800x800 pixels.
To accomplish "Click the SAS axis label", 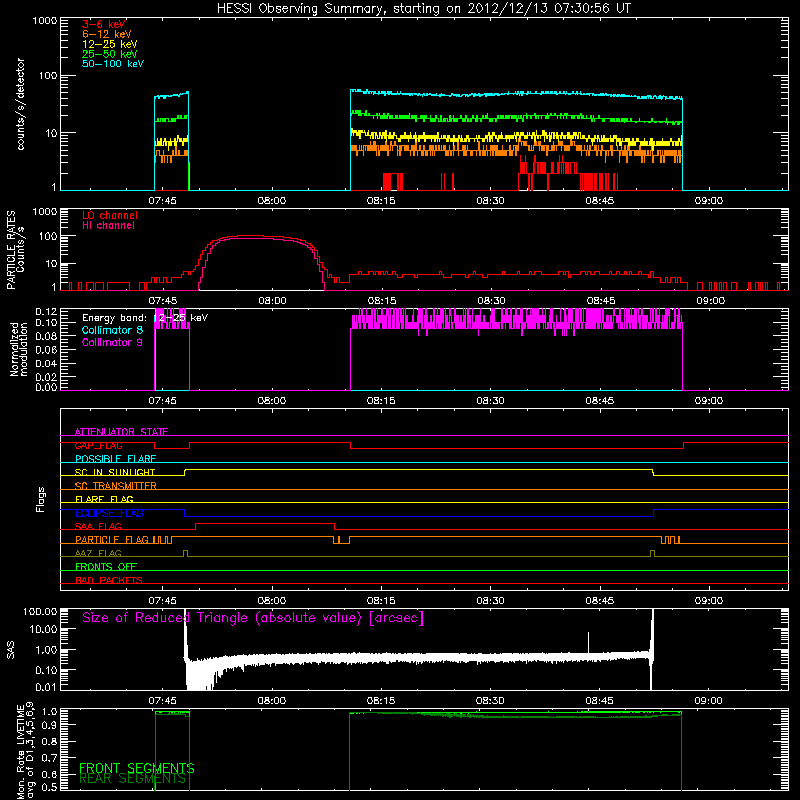I will pyautogui.click(x=11, y=649).
